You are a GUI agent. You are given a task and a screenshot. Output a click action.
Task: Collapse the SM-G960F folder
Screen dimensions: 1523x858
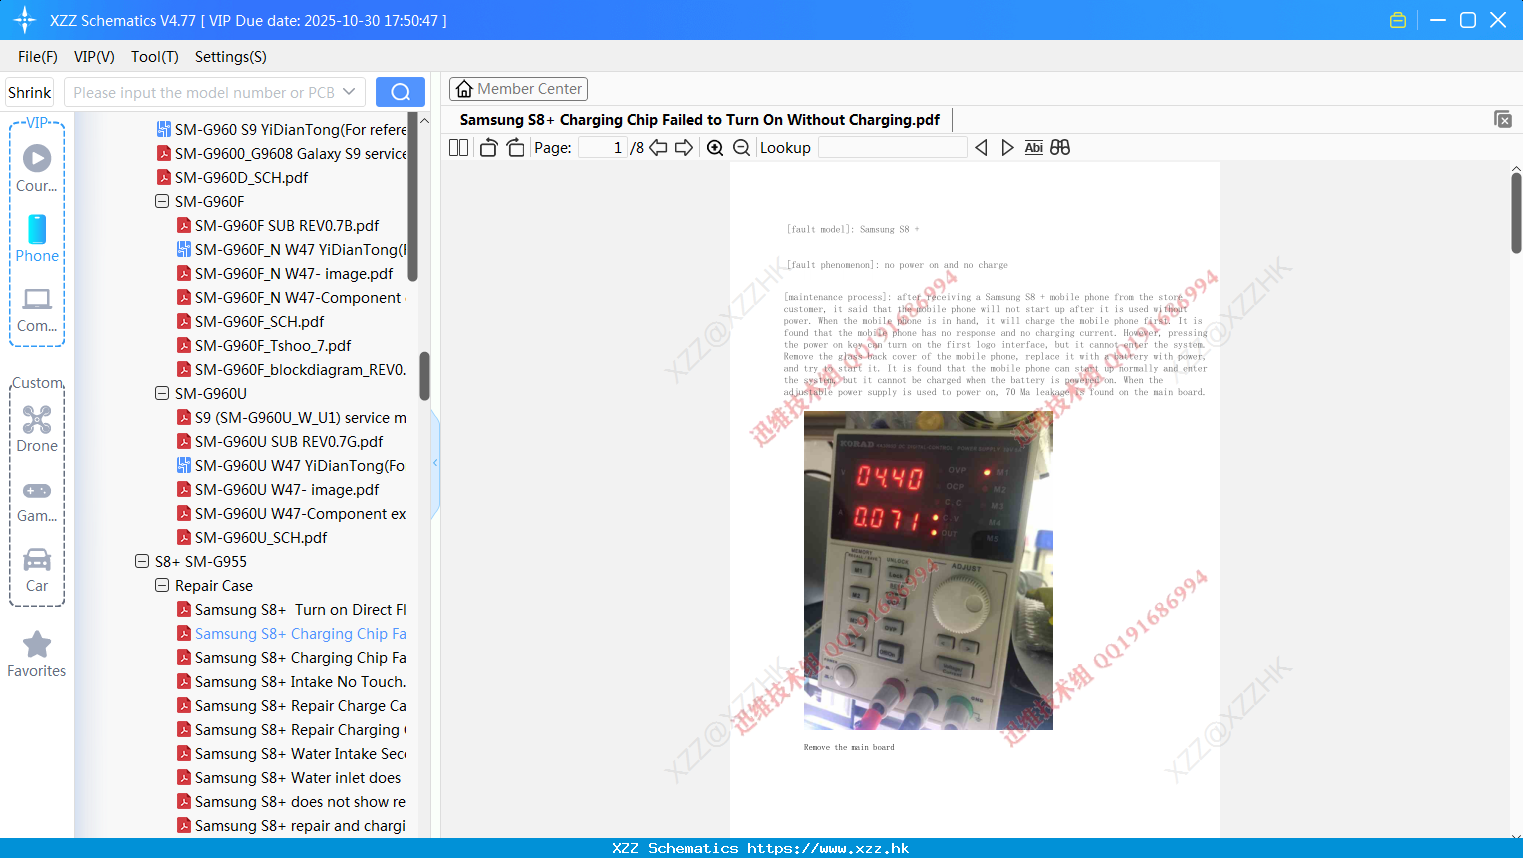pyautogui.click(x=162, y=201)
